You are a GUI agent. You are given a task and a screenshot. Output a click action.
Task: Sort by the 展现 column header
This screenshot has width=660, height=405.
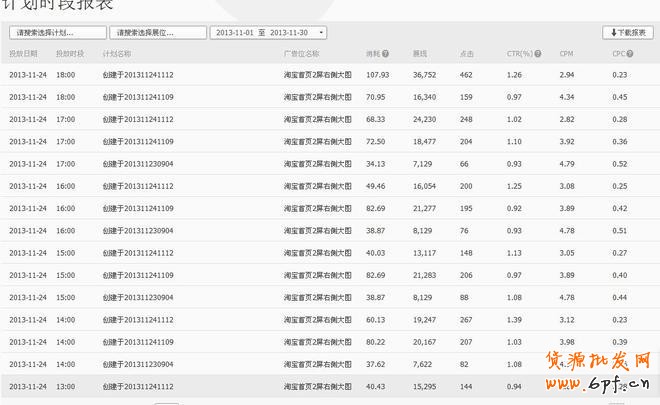pyautogui.click(x=419, y=53)
